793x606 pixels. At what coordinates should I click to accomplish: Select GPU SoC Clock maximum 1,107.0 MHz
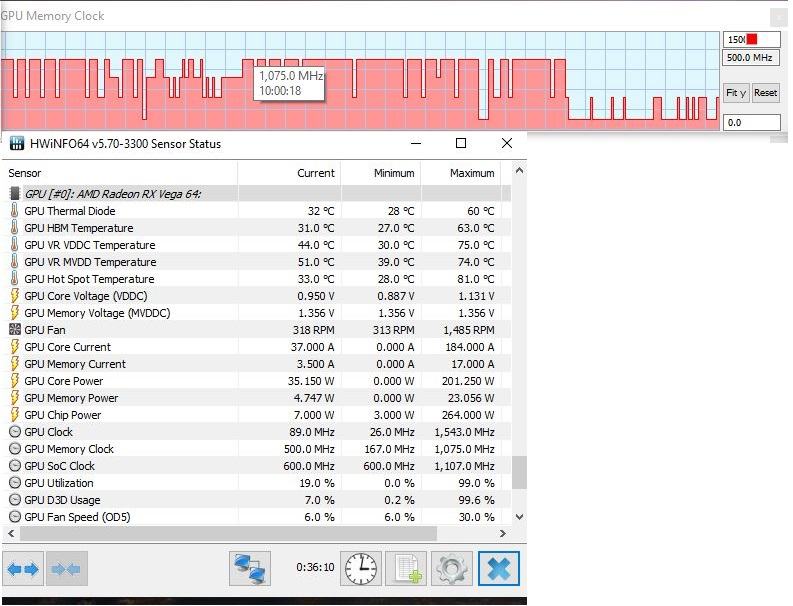click(x=464, y=466)
